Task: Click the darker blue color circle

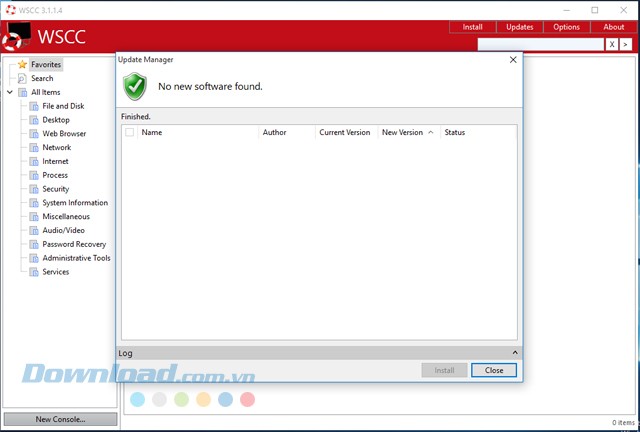Action: pyautogui.click(x=225, y=399)
